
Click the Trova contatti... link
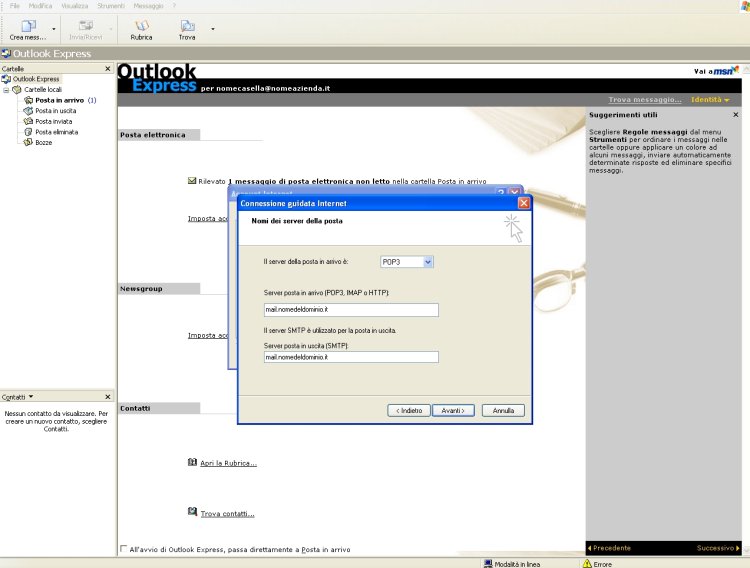point(228,514)
